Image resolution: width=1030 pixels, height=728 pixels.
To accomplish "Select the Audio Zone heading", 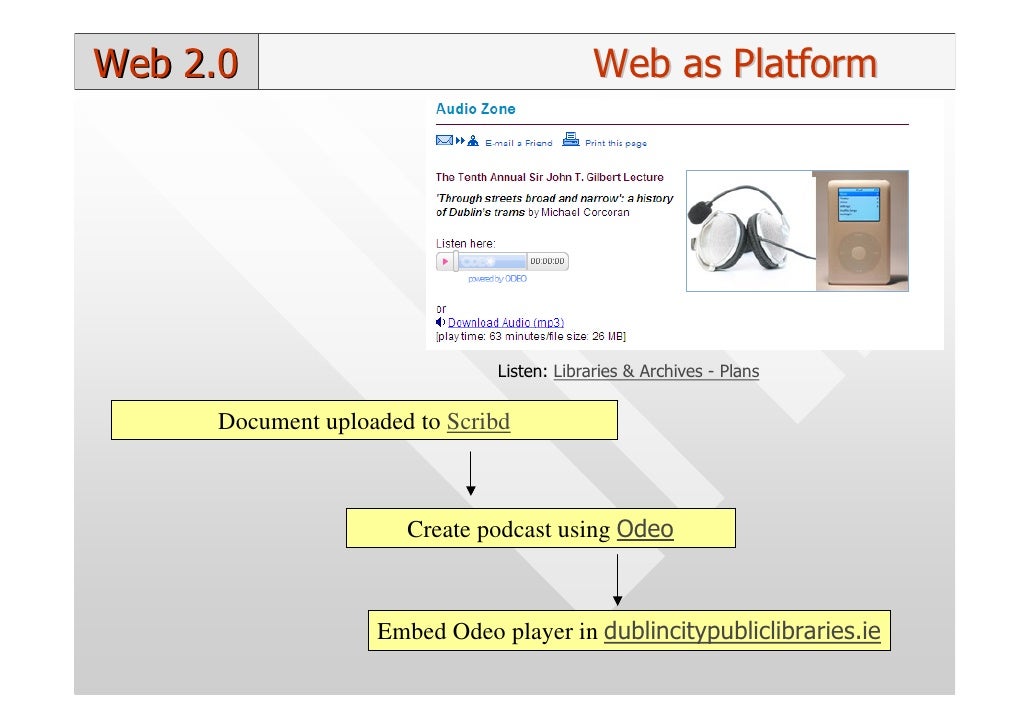I will 476,109.
